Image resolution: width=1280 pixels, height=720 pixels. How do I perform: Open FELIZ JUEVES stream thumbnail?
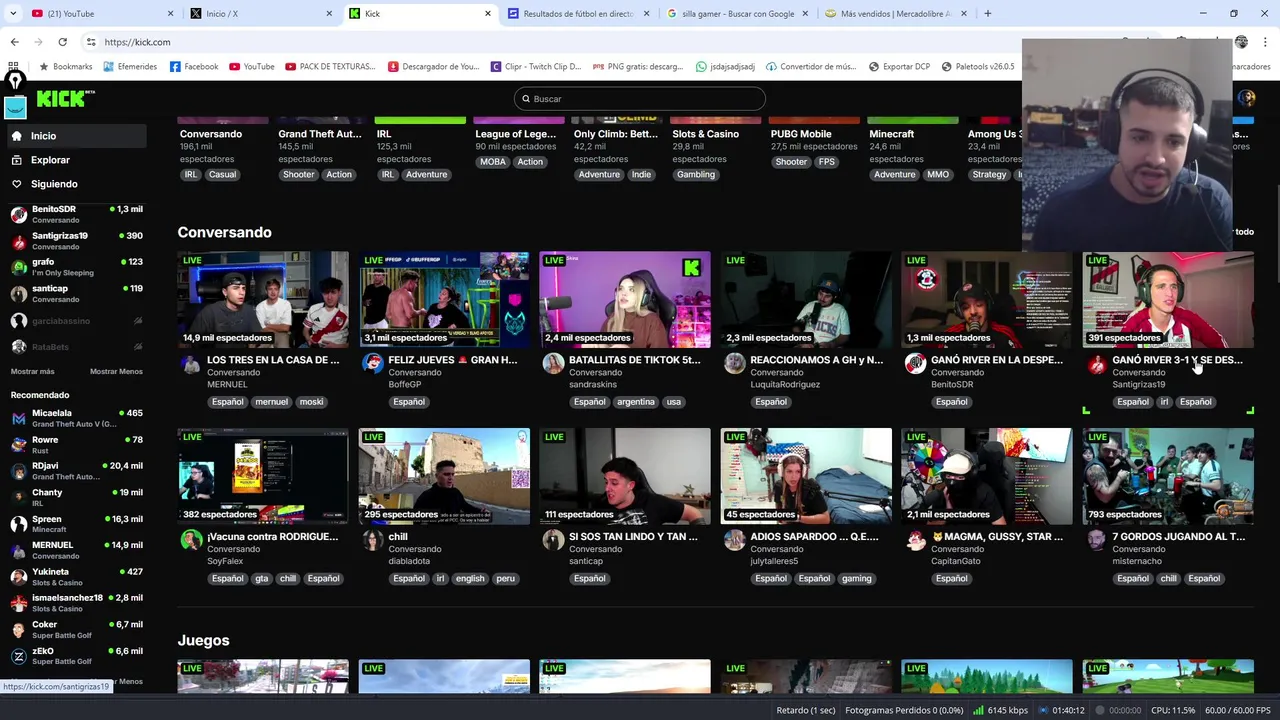(444, 300)
